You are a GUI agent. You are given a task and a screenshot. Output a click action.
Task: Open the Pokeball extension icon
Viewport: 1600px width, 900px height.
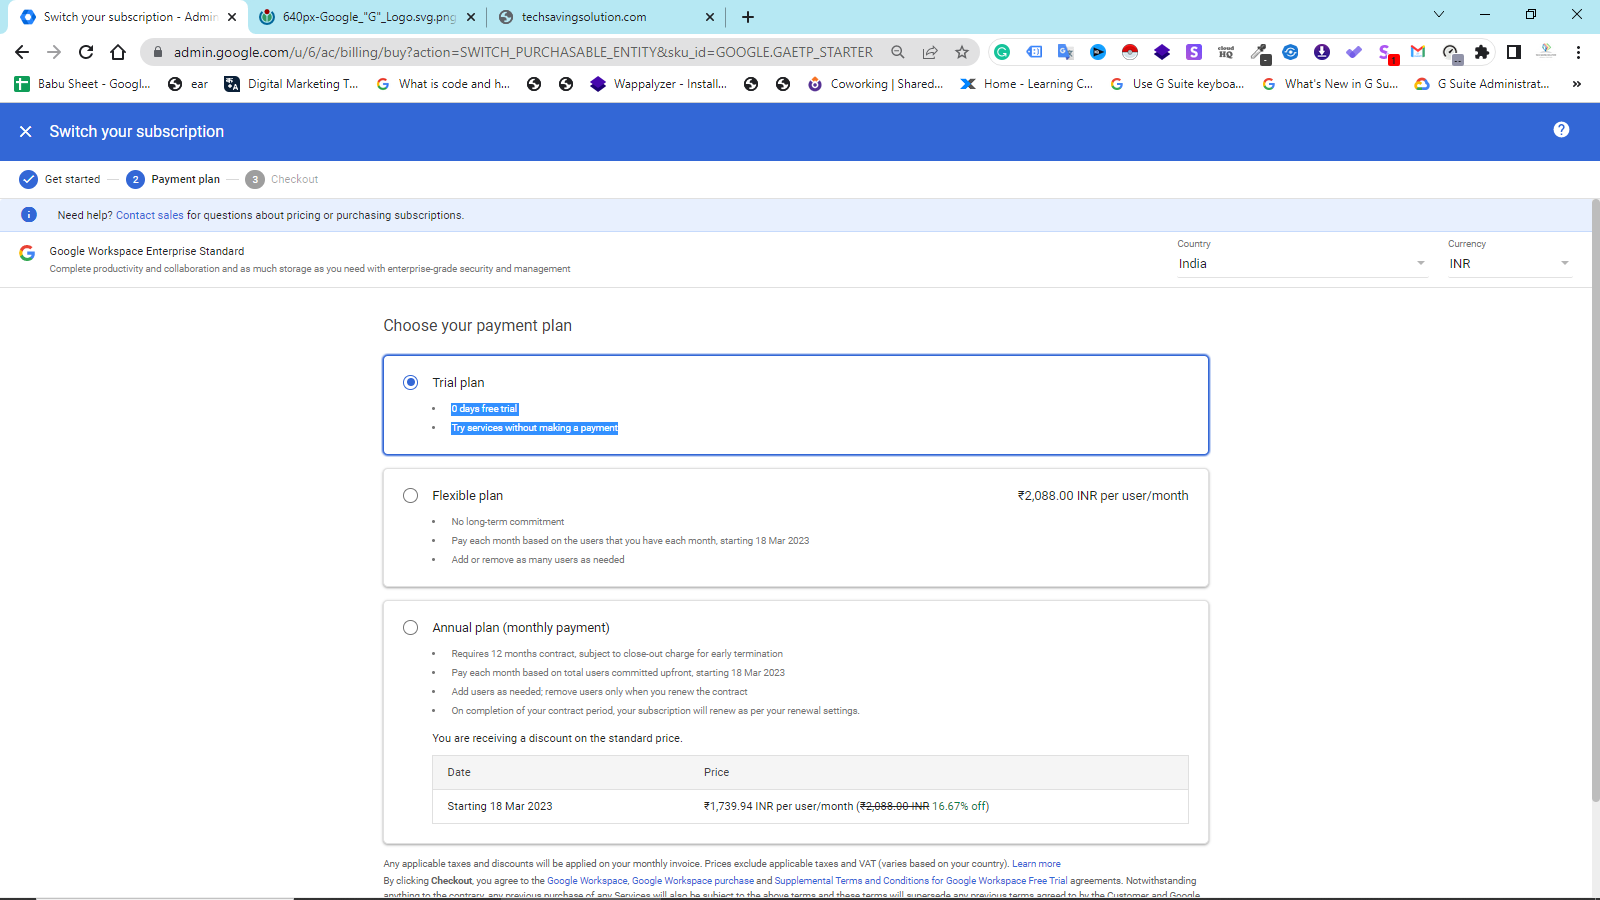coord(1130,52)
